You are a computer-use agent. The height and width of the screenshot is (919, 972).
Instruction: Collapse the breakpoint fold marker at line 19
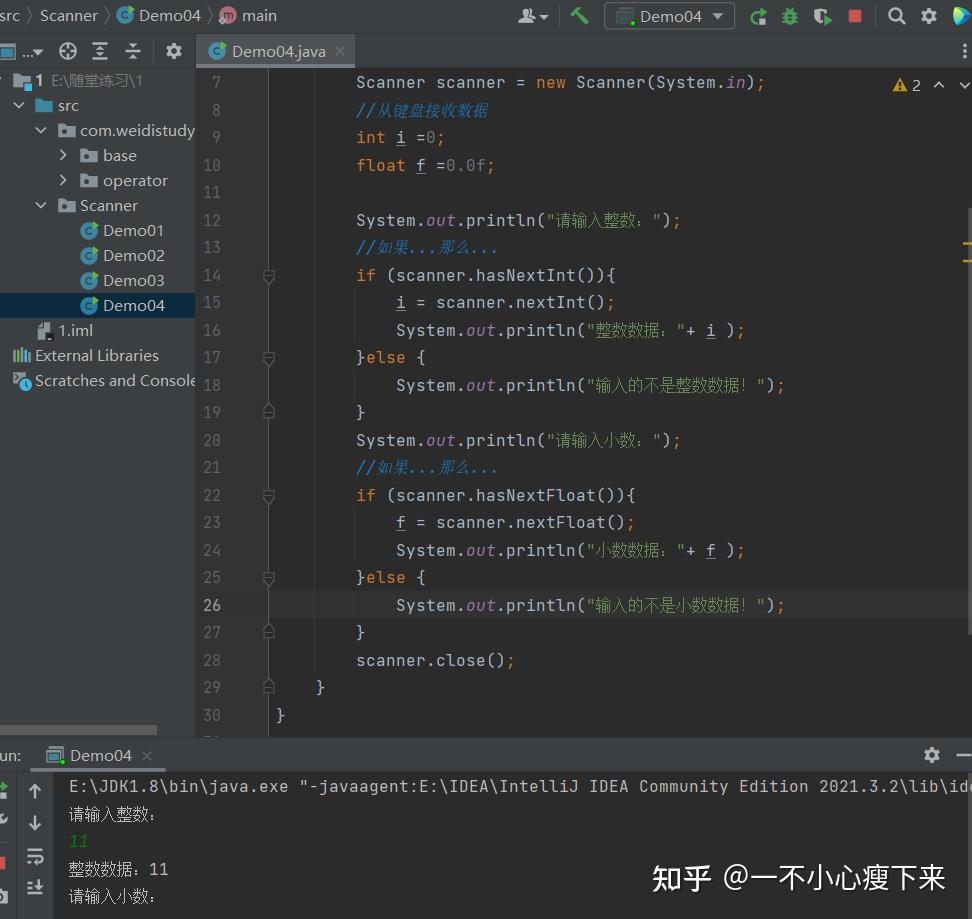click(268, 412)
